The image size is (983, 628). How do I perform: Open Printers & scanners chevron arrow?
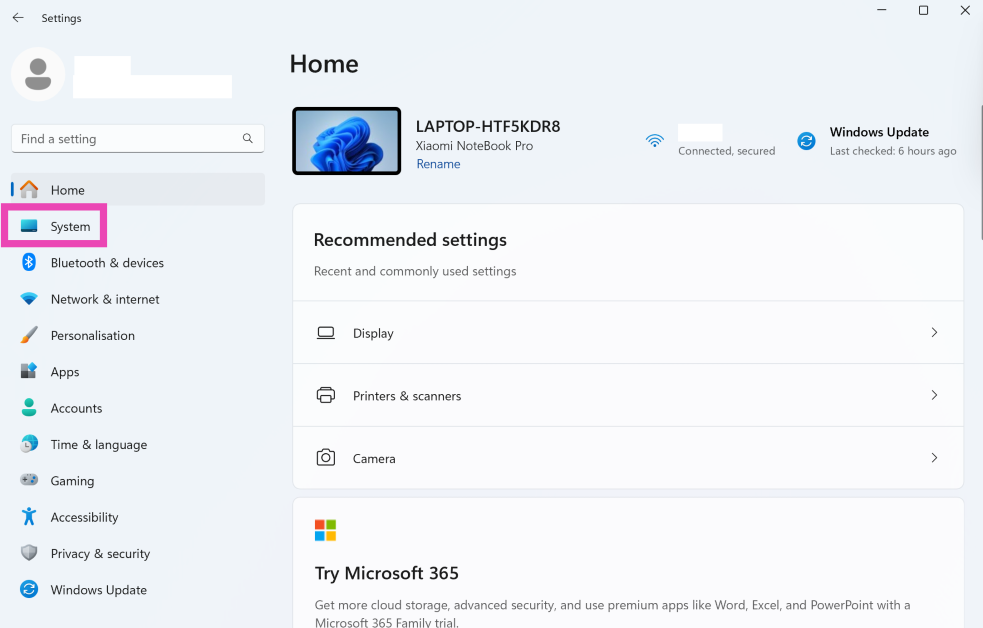934,396
